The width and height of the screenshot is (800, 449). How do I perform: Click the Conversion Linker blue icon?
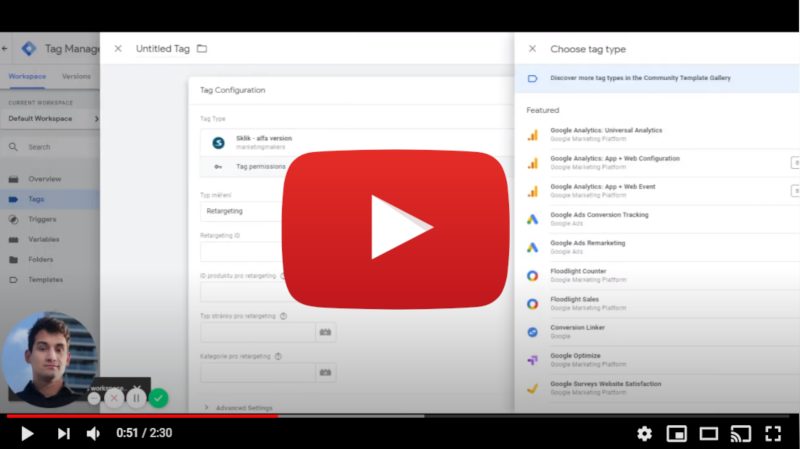pos(532,332)
